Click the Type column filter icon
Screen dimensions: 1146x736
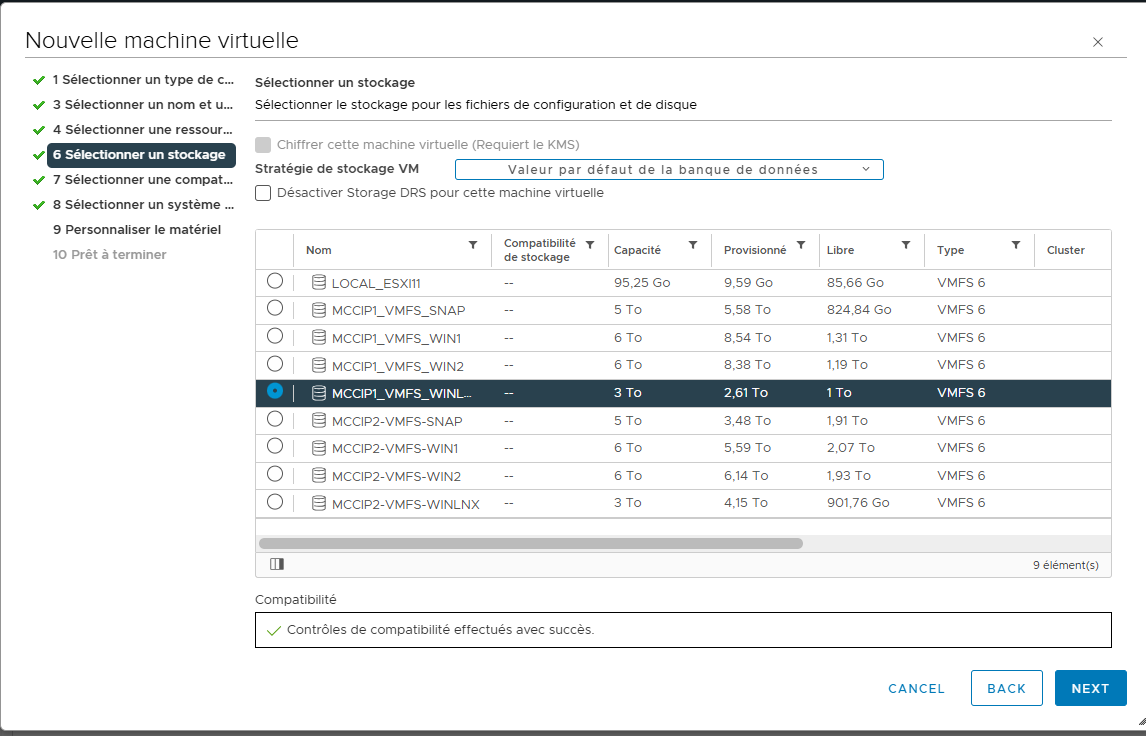(x=1016, y=245)
